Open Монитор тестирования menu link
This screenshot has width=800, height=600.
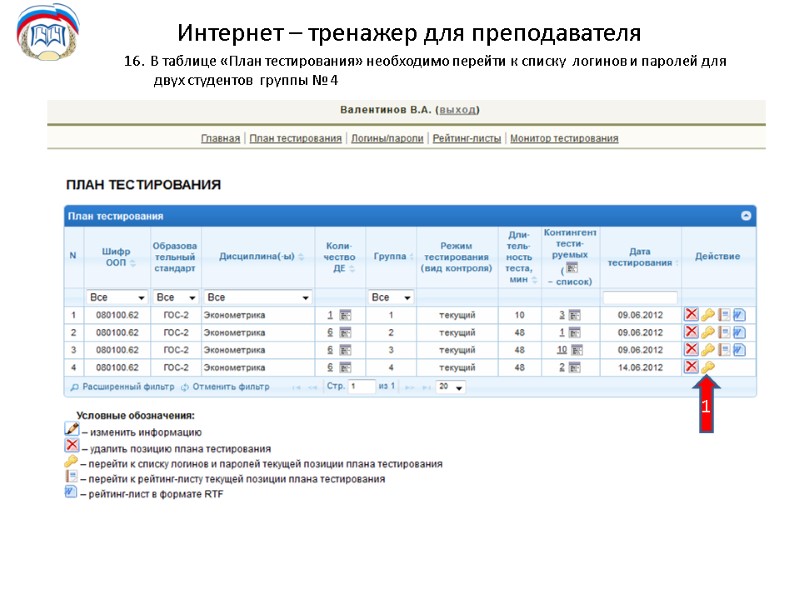tap(564, 138)
